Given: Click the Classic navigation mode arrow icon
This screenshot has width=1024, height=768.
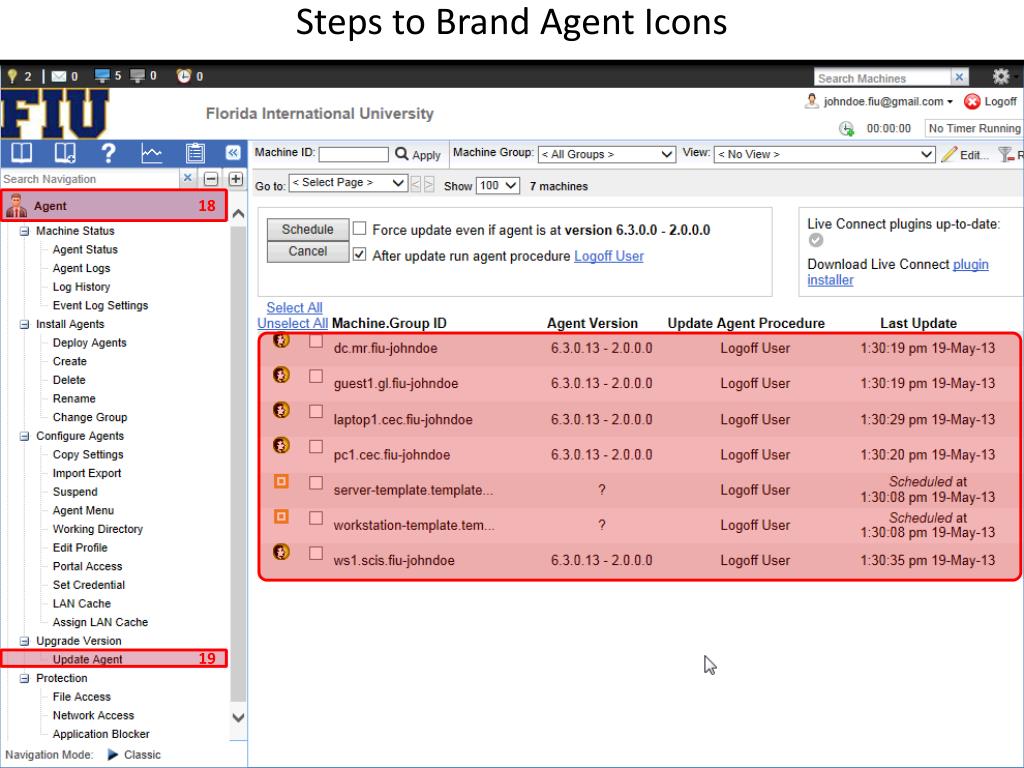Looking at the screenshot, I should 113,754.
